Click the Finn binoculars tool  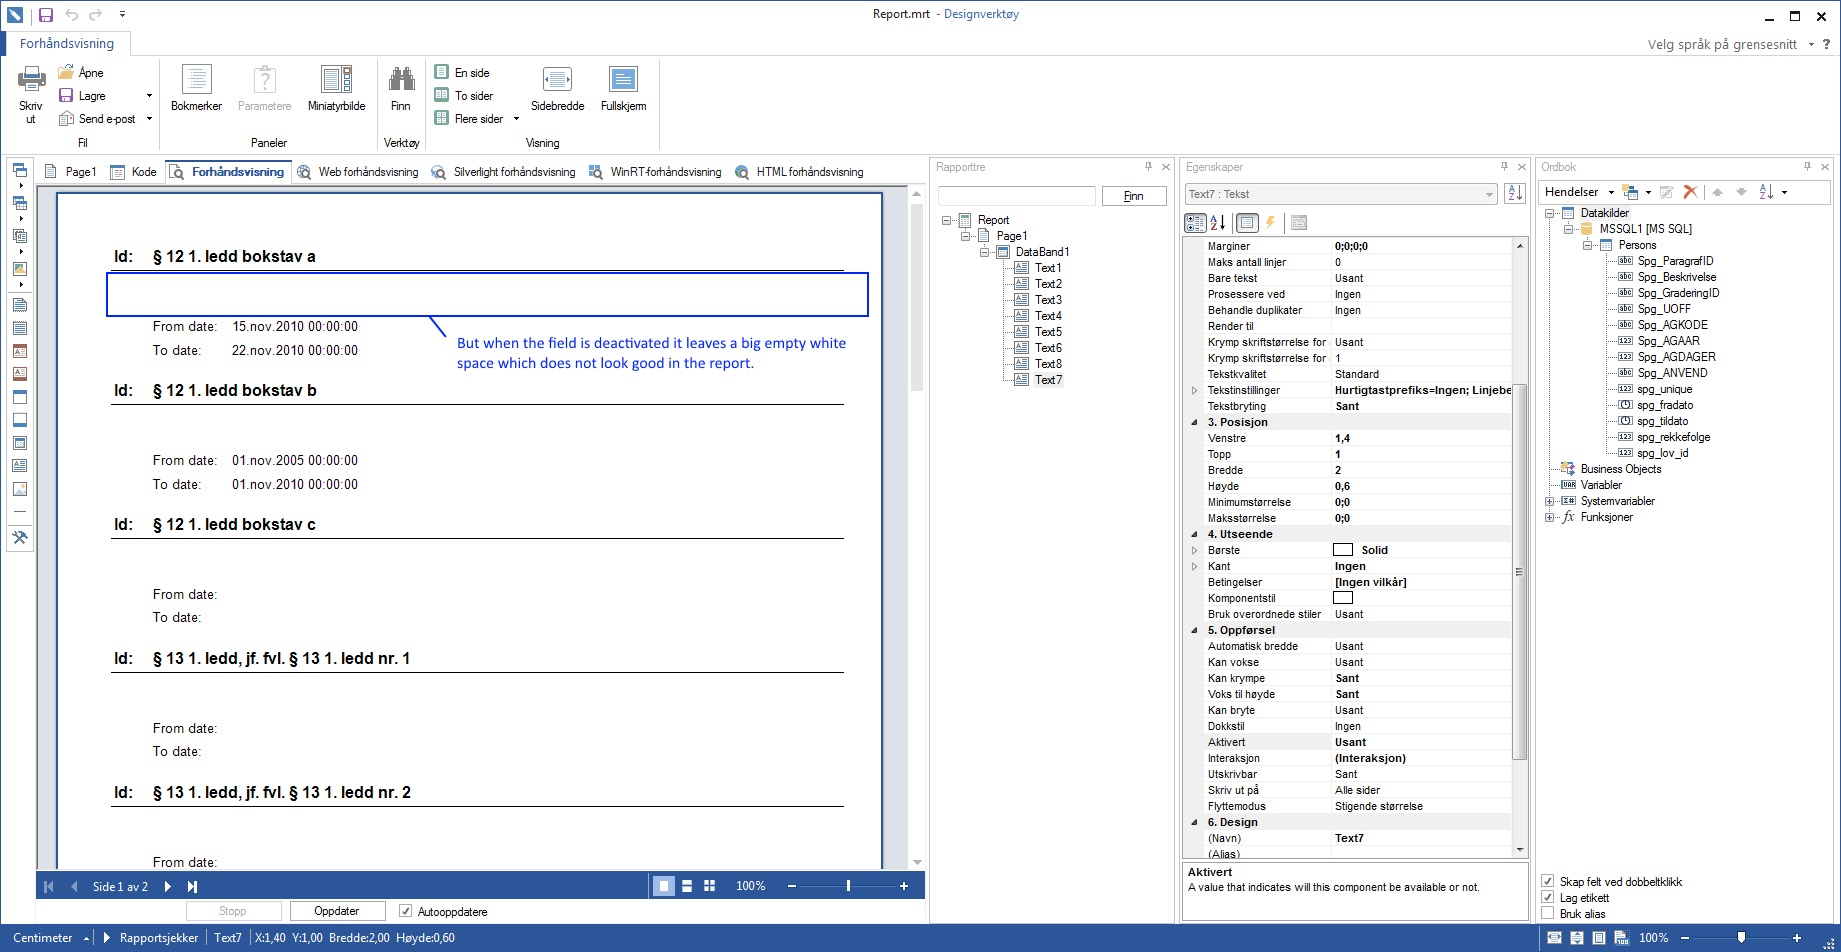[401, 89]
